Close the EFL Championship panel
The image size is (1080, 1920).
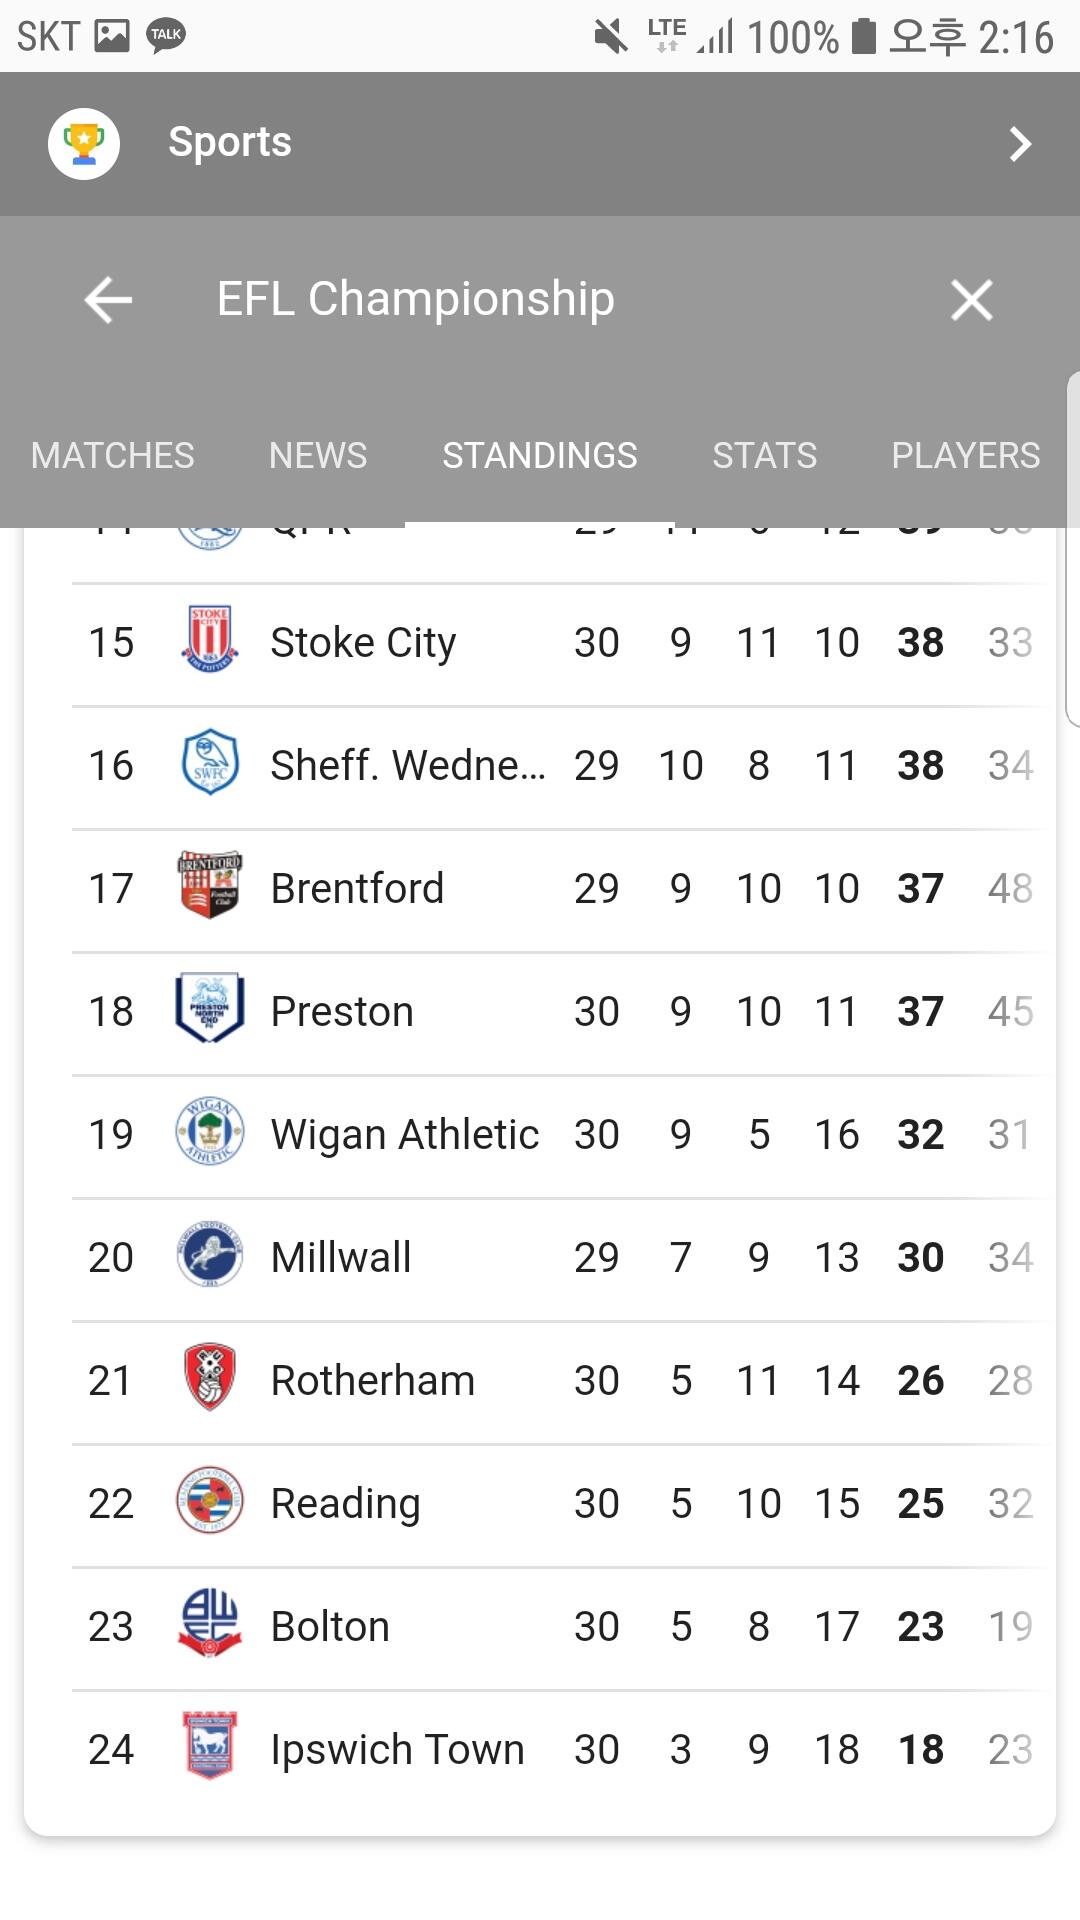(971, 300)
